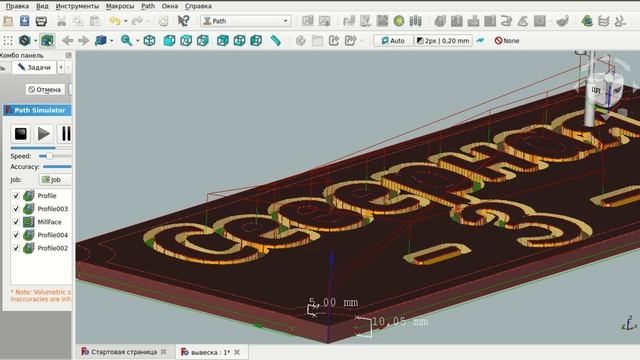Viewport: 640px width, 360px height.
Task: Click the Print icon
Action: tap(41, 21)
